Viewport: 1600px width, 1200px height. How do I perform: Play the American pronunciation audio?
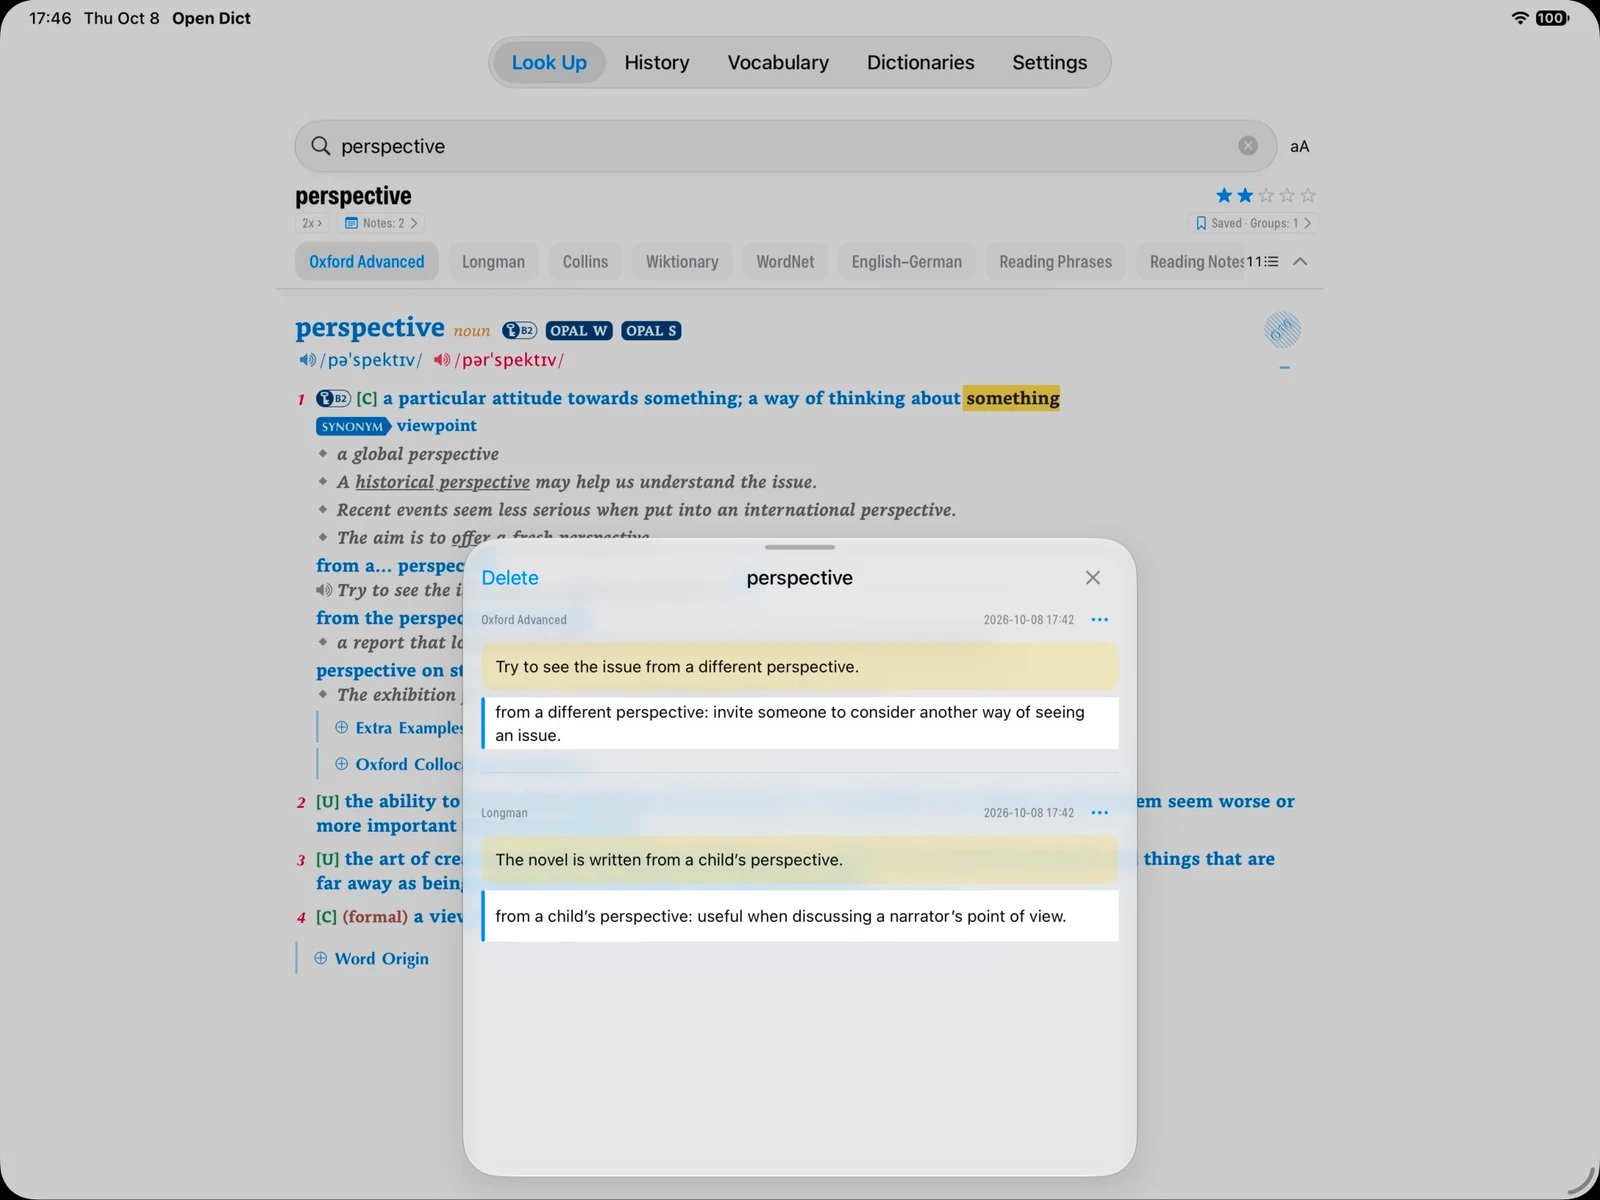pyautogui.click(x=441, y=360)
